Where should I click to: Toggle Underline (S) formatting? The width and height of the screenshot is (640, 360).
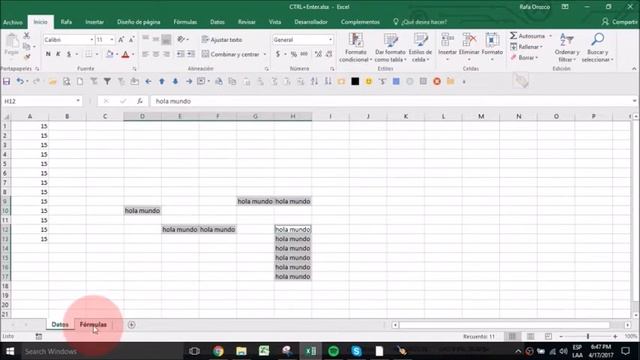pos(69,54)
